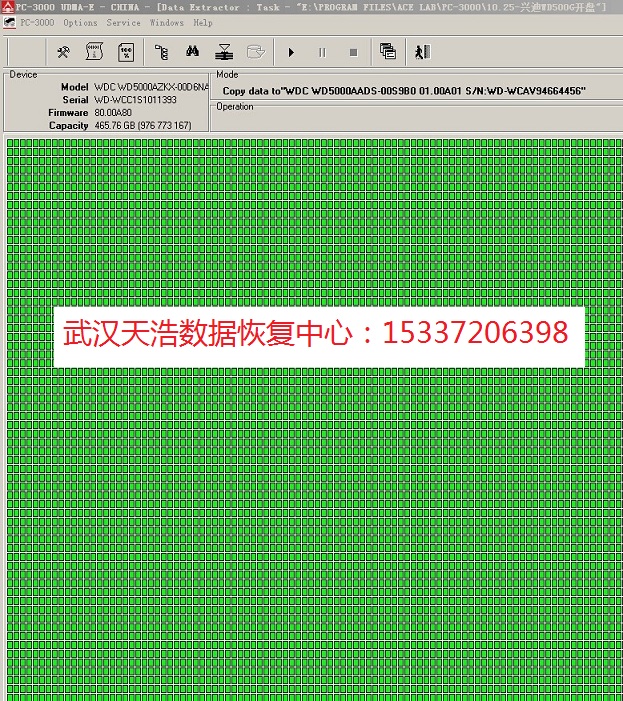This screenshot has width=623, height=701.
Task: Click the red Chinese phone number banner
Action: [317, 333]
